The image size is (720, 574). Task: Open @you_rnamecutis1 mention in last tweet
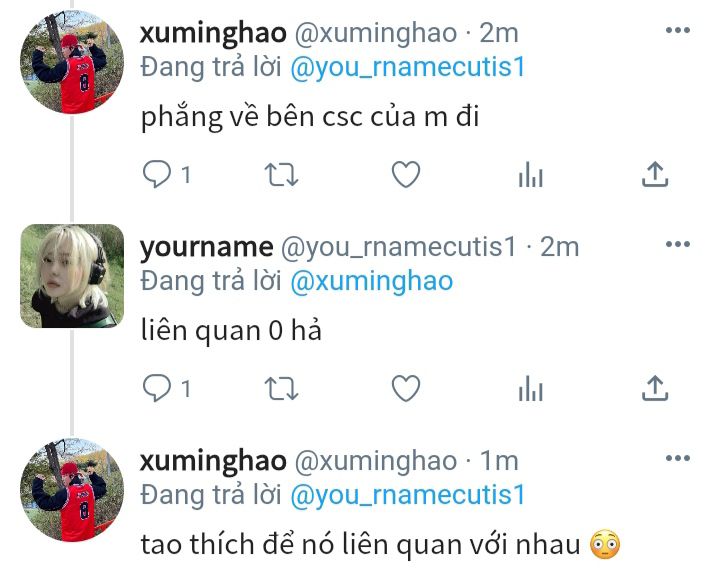tap(408, 495)
